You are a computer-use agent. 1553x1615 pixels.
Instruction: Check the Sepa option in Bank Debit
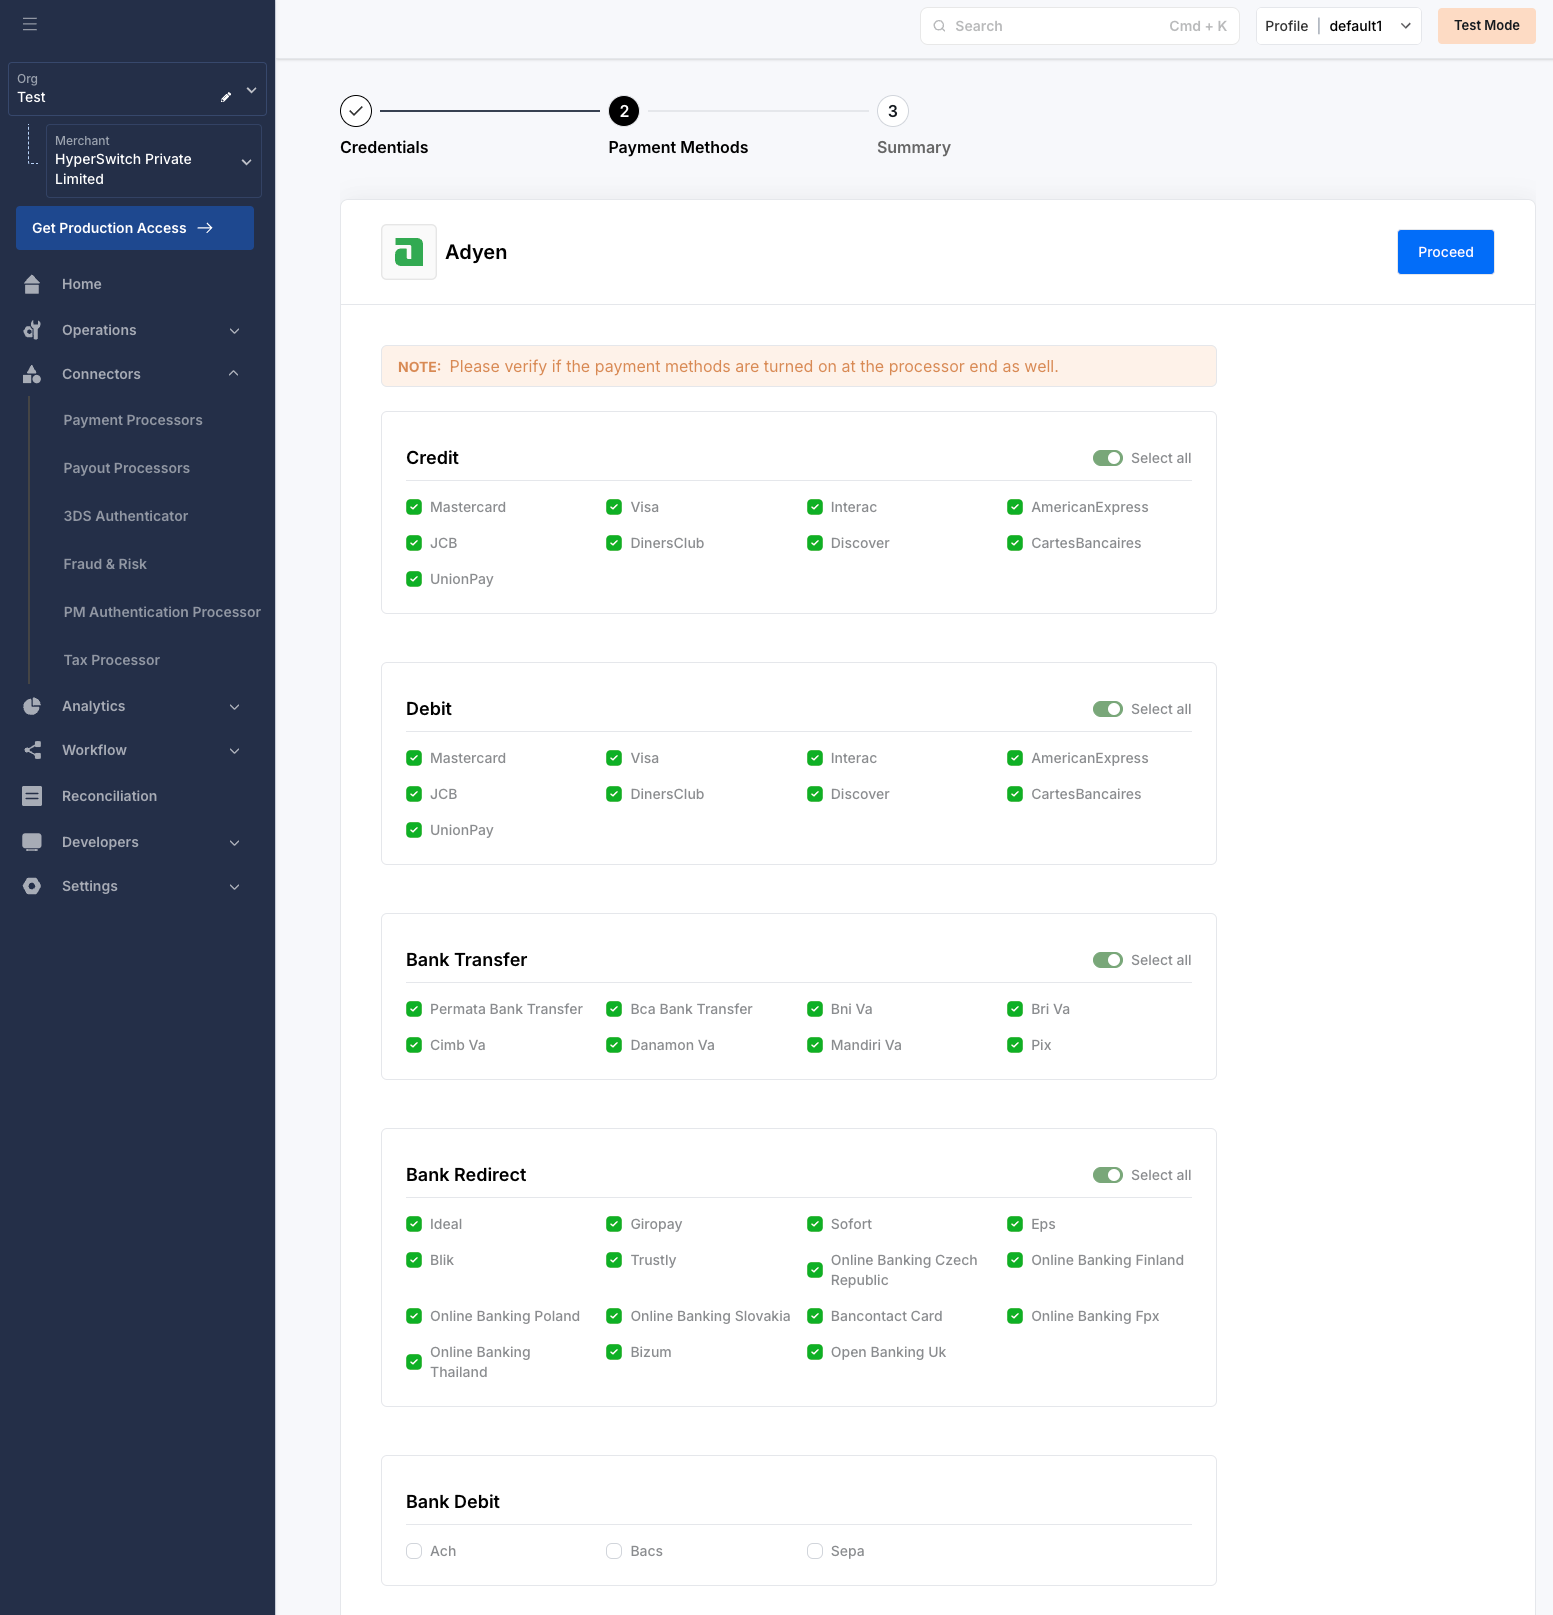pos(815,1551)
